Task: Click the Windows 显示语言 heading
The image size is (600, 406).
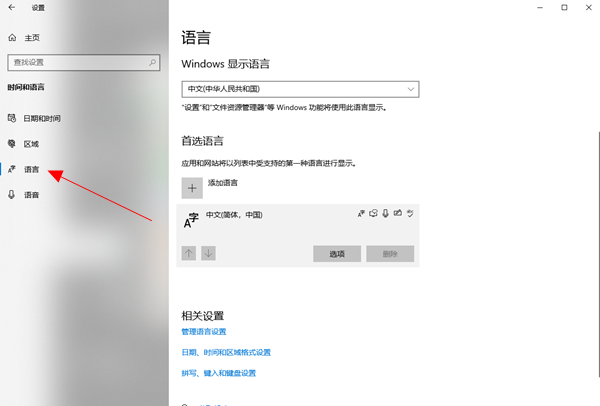Action: coord(225,64)
